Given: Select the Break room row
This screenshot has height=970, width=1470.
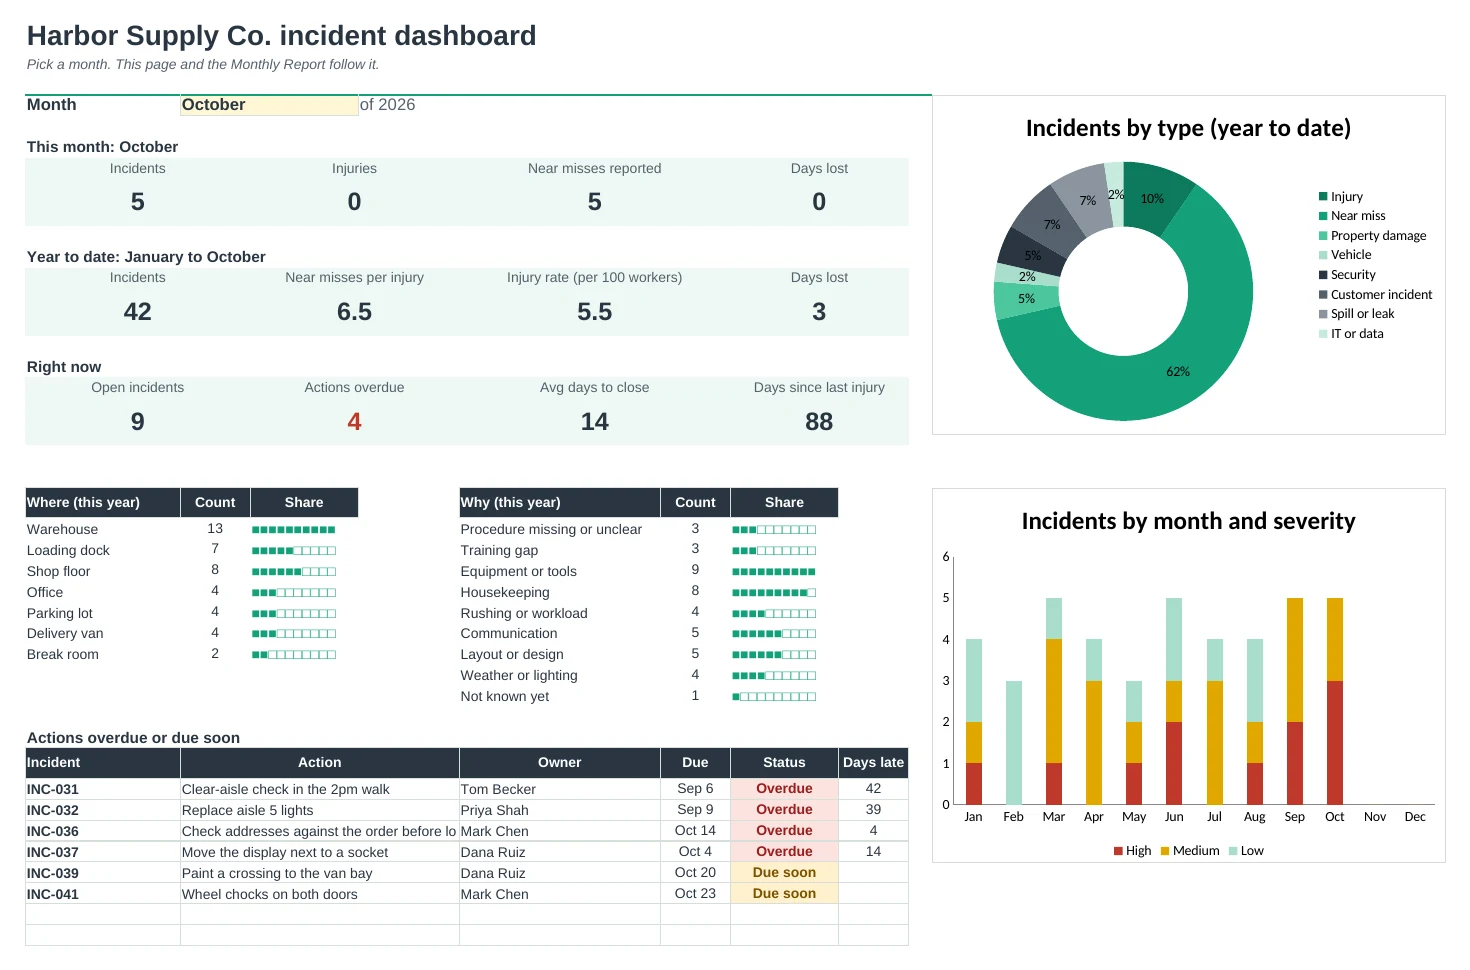Looking at the screenshot, I should point(192,654).
